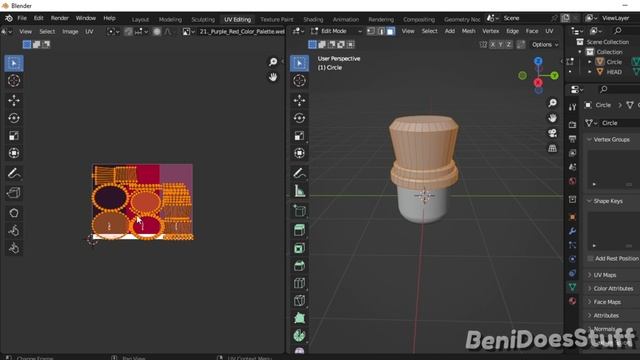
Task: Toggle Z mirror axis option
Action: pyautogui.click(x=509, y=44)
